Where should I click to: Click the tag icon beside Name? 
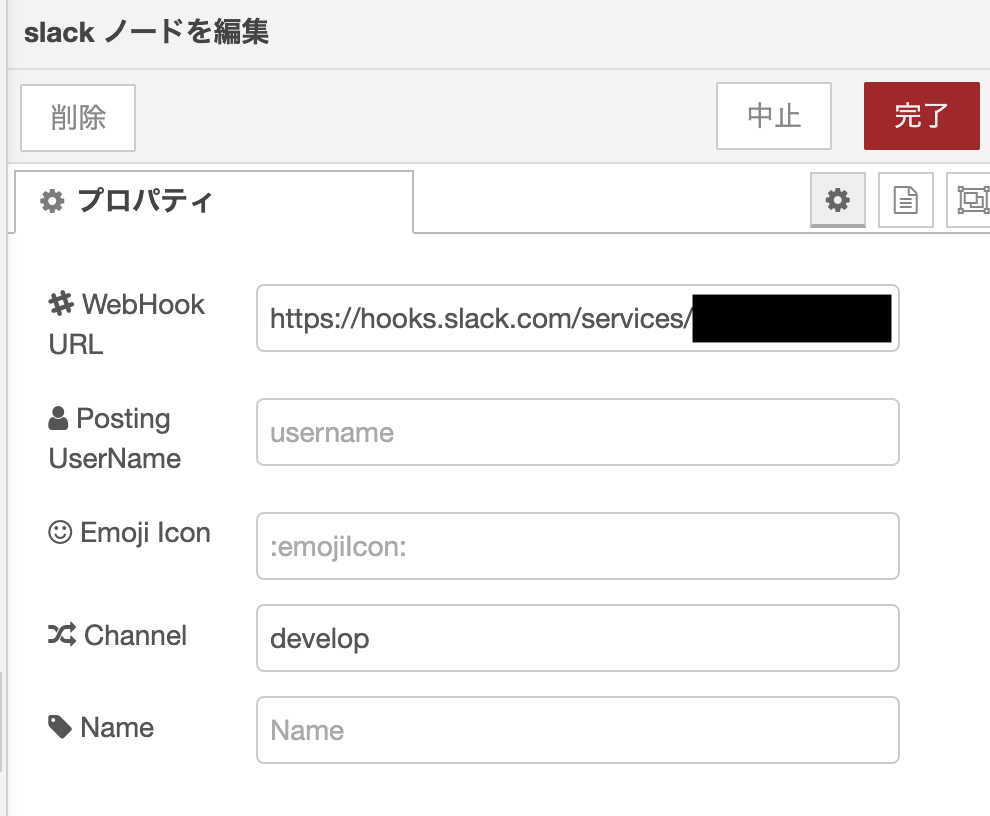tap(60, 726)
